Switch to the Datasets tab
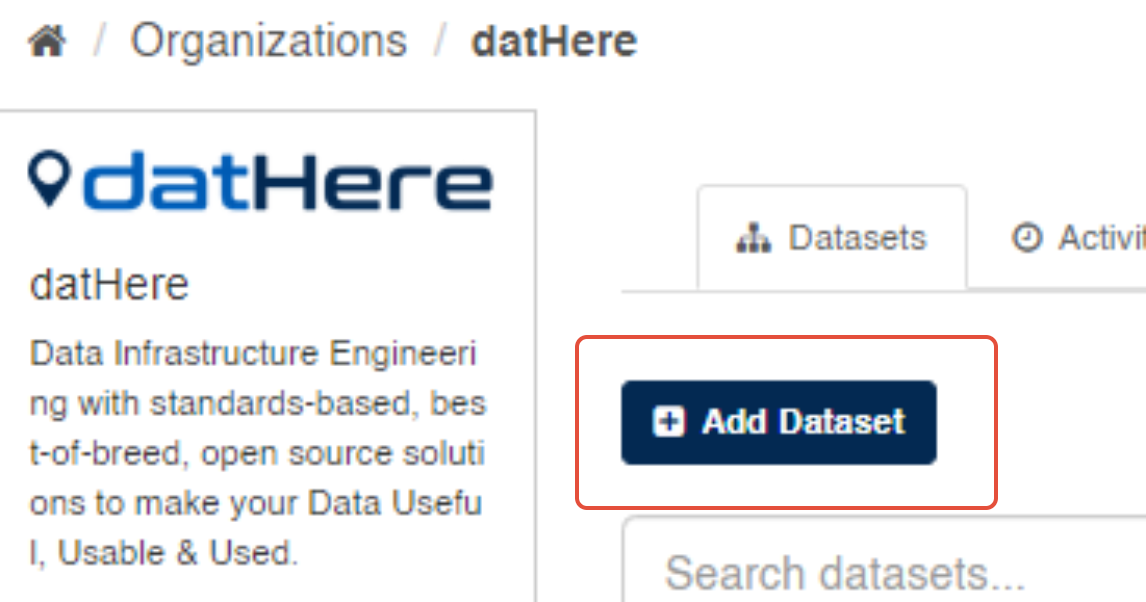Image resolution: width=1146 pixels, height=602 pixels. (x=832, y=238)
